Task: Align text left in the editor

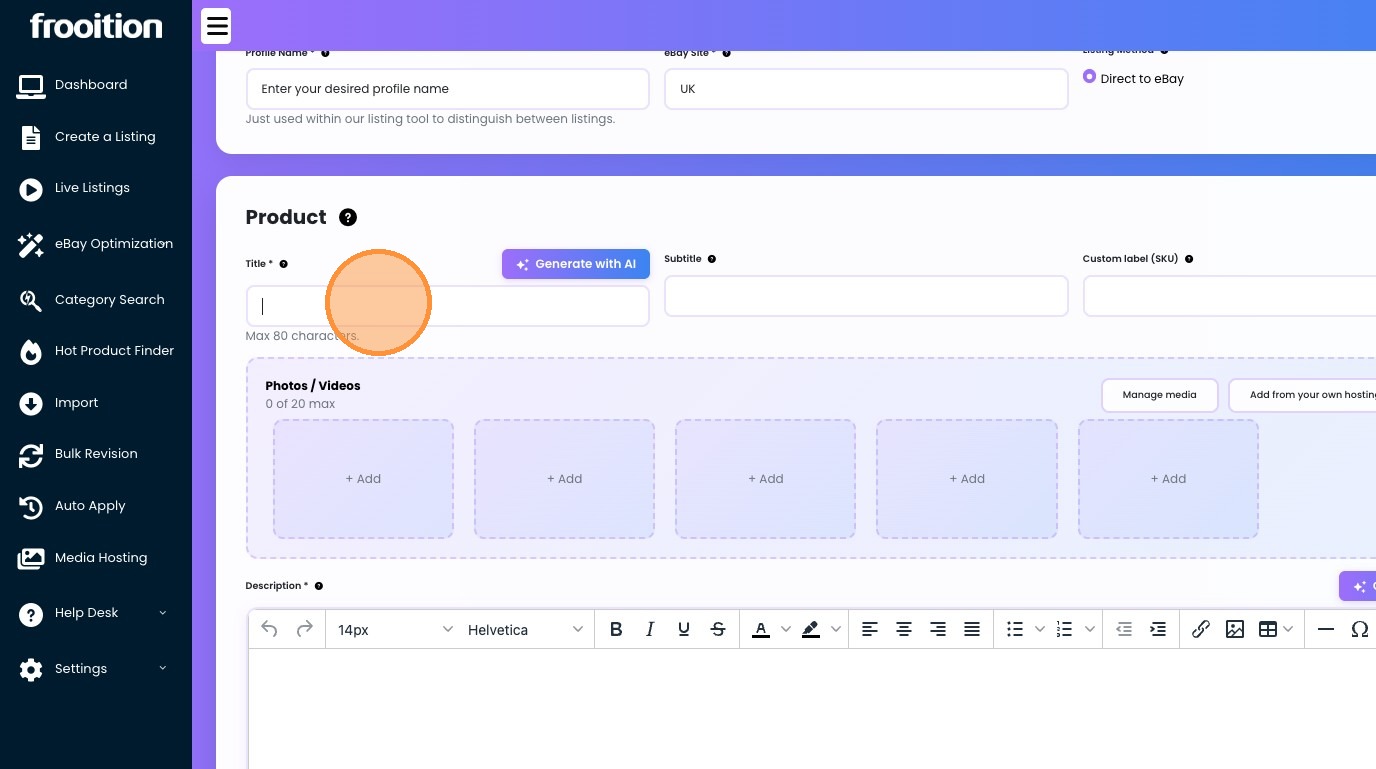Action: pos(870,629)
